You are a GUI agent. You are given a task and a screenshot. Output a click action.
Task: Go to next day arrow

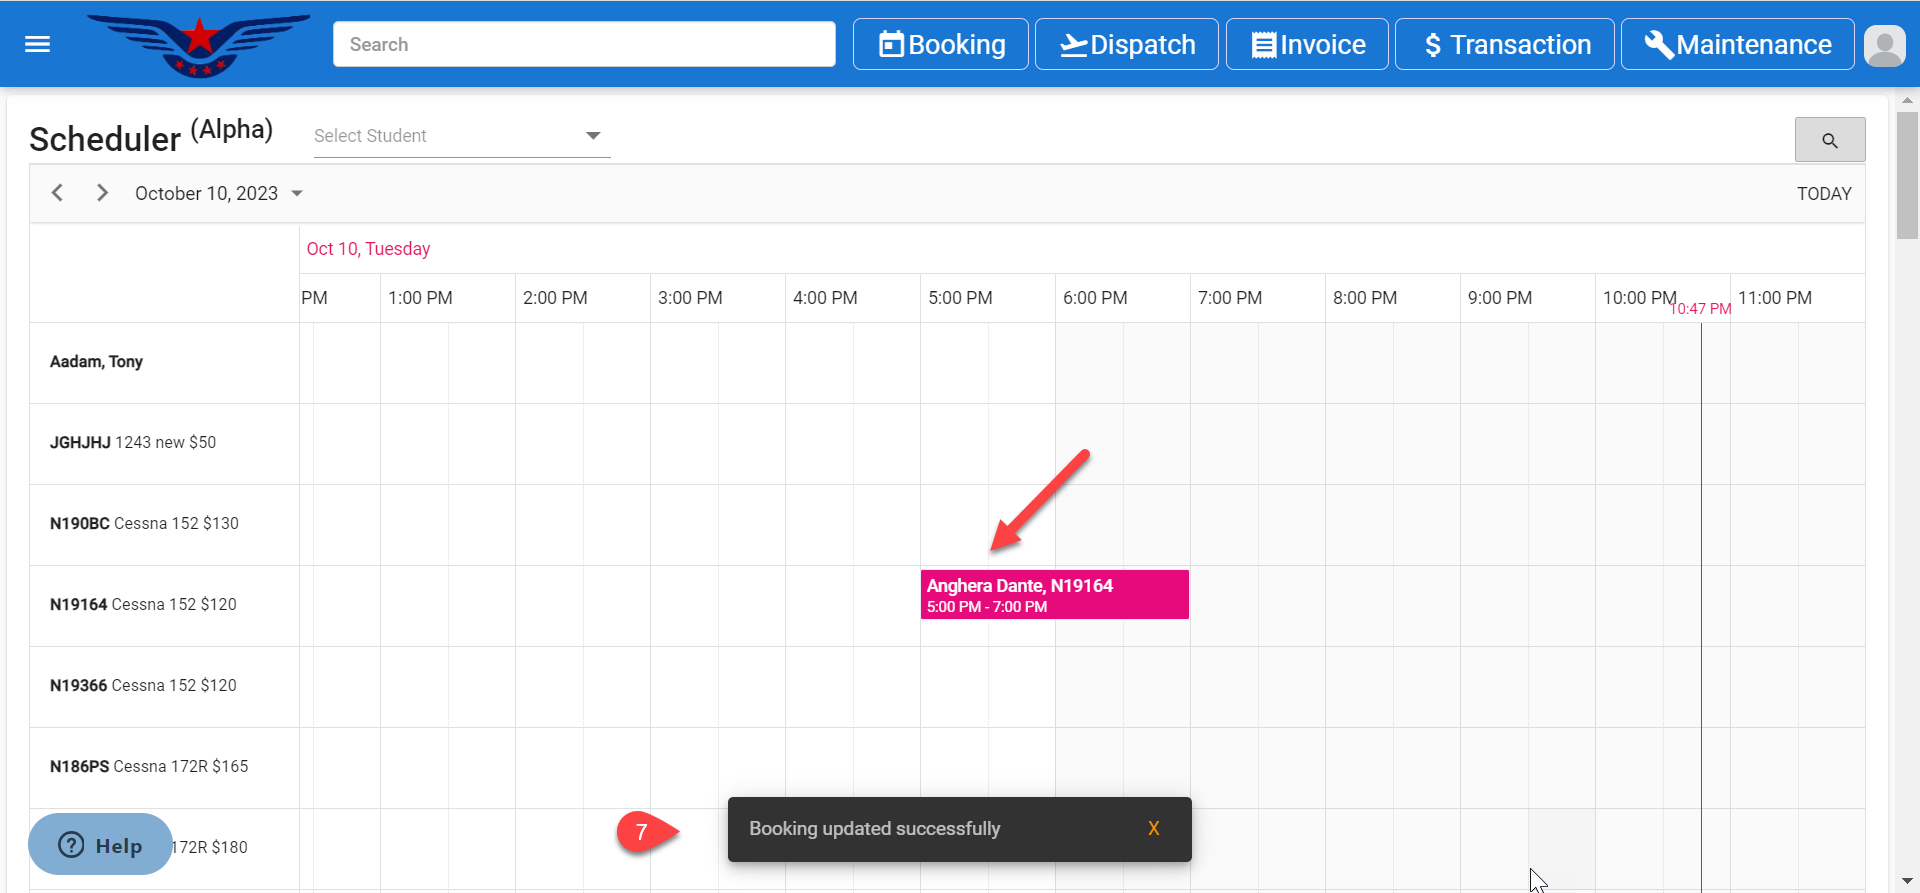coord(102,193)
